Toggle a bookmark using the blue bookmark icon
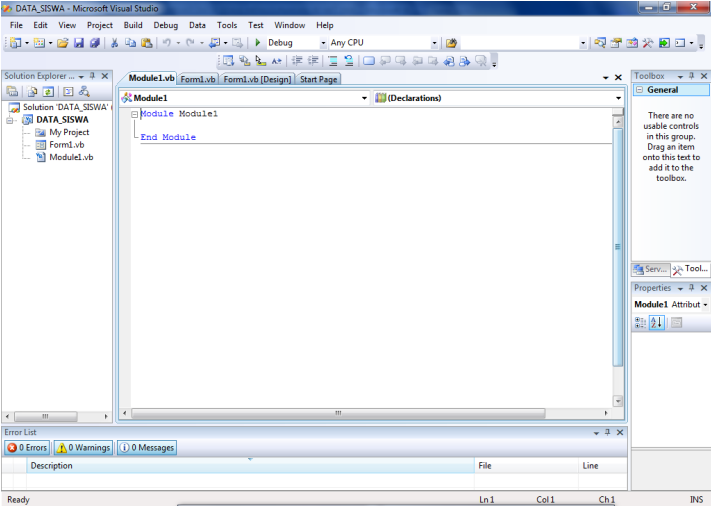Image resolution: width=711 pixels, height=506 pixels. point(369,60)
